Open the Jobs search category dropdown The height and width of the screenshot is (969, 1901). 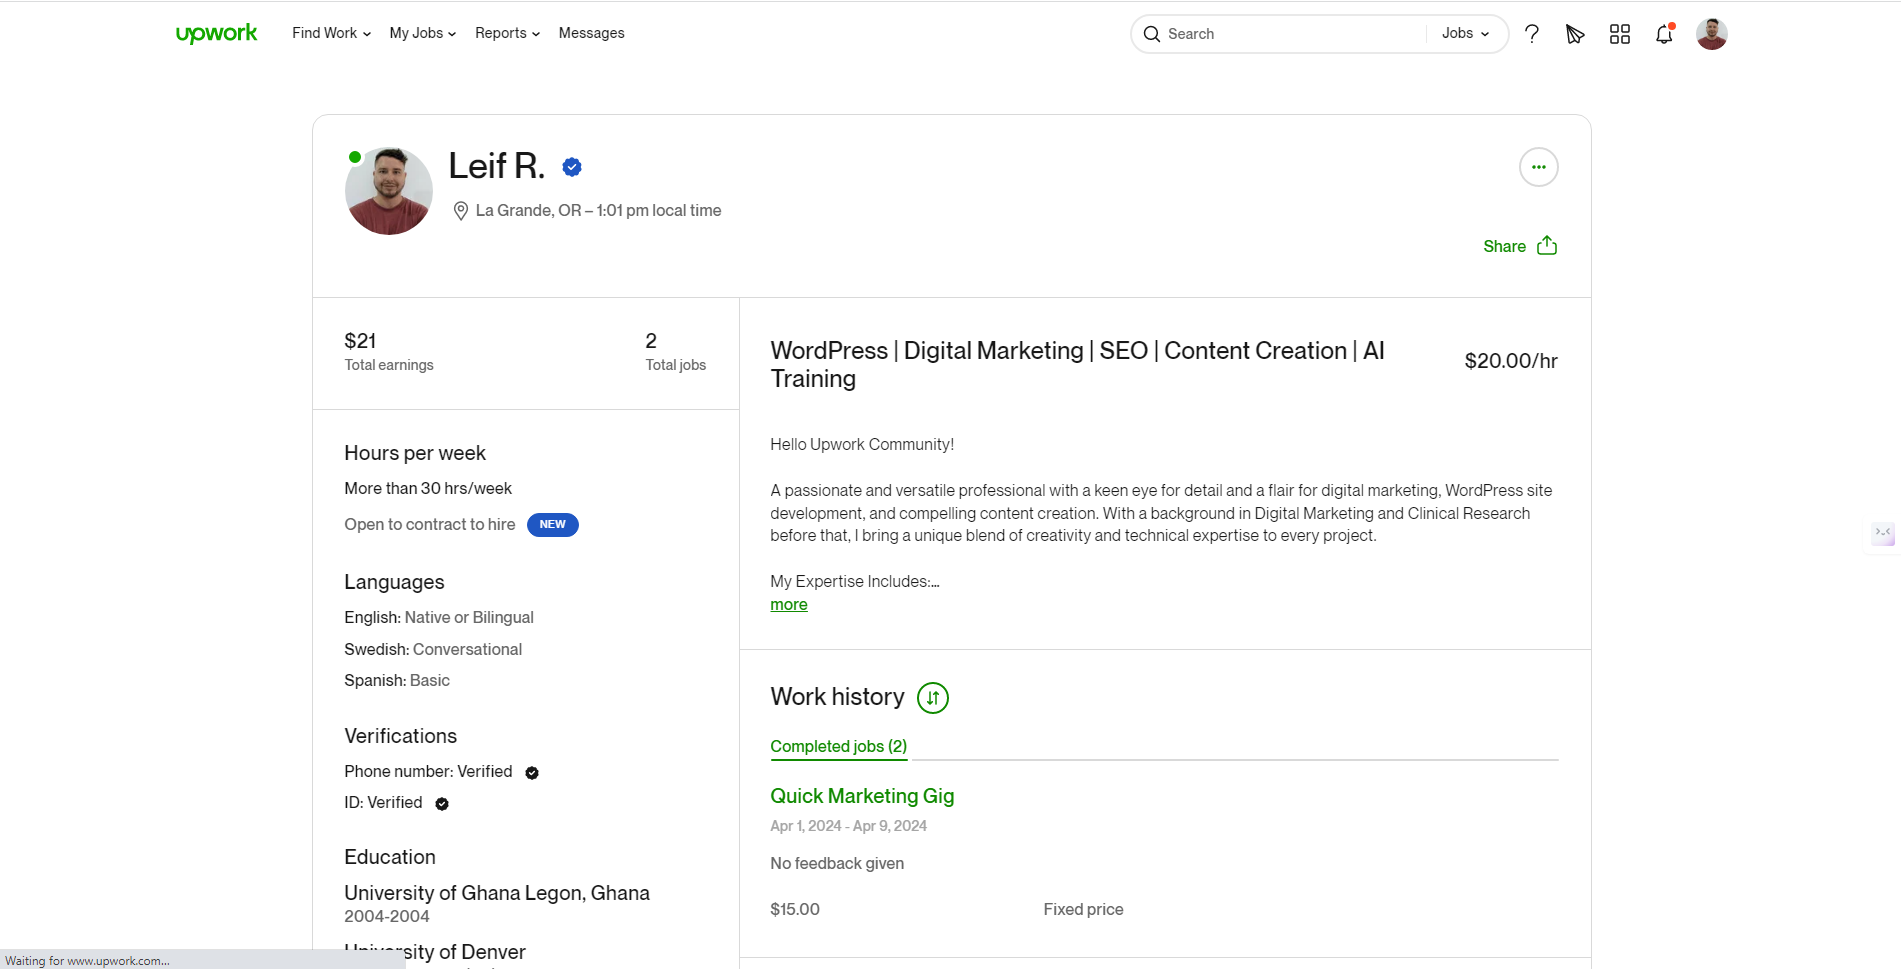[1465, 34]
